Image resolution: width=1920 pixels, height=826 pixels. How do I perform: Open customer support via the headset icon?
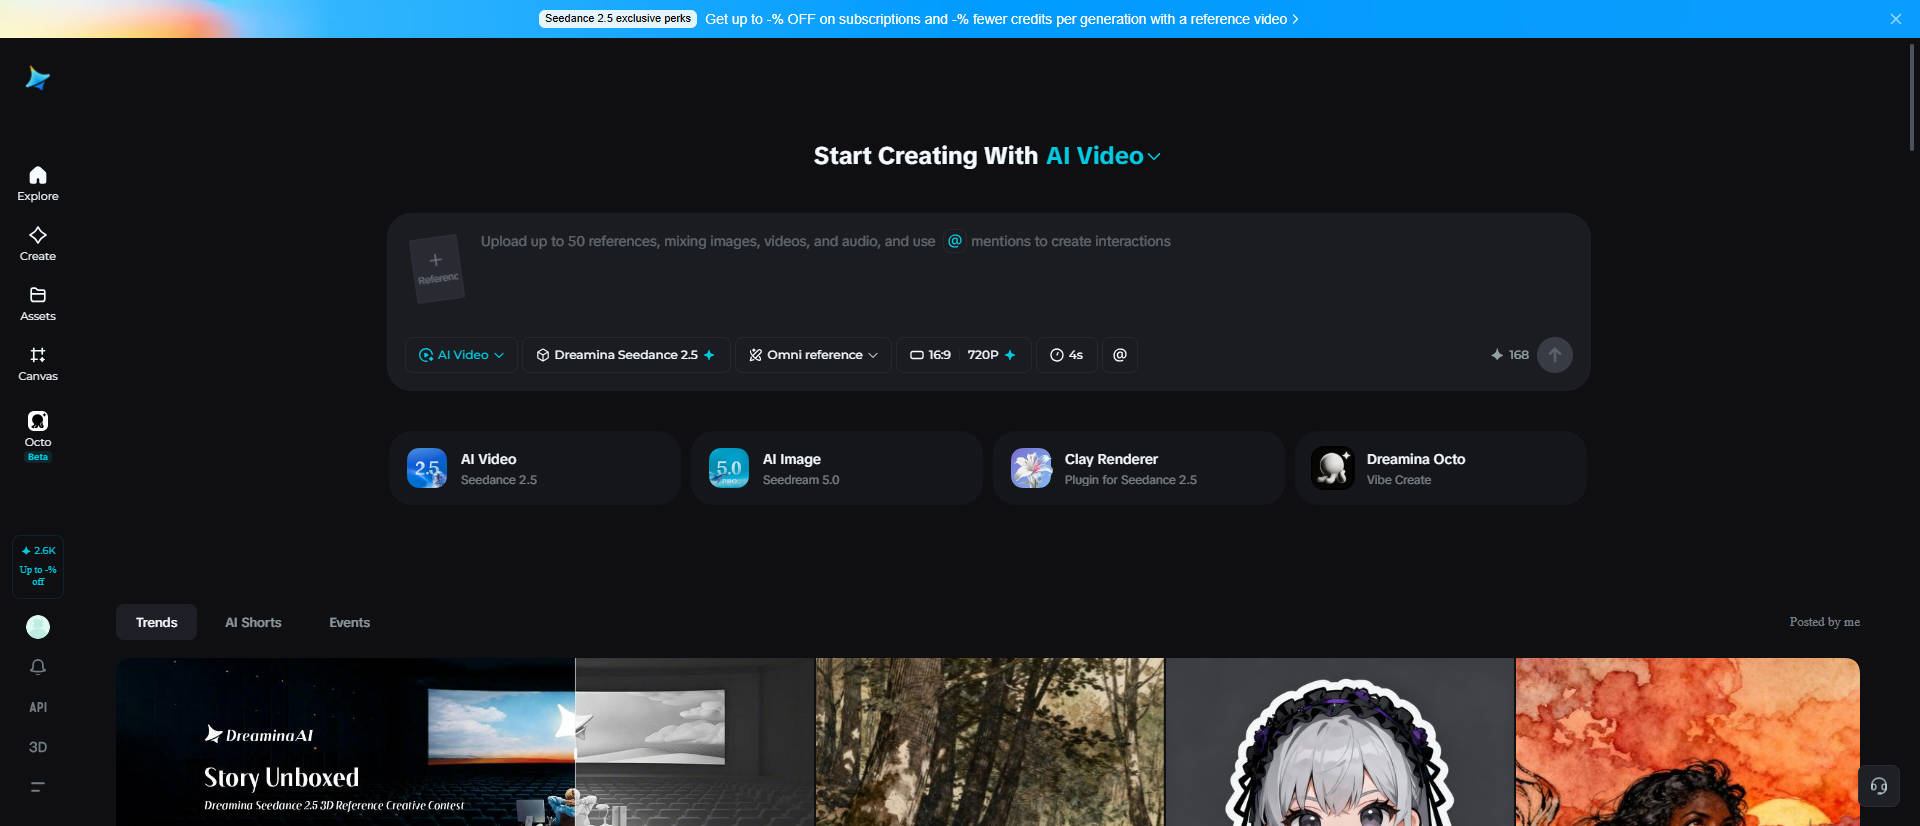(x=1879, y=786)
